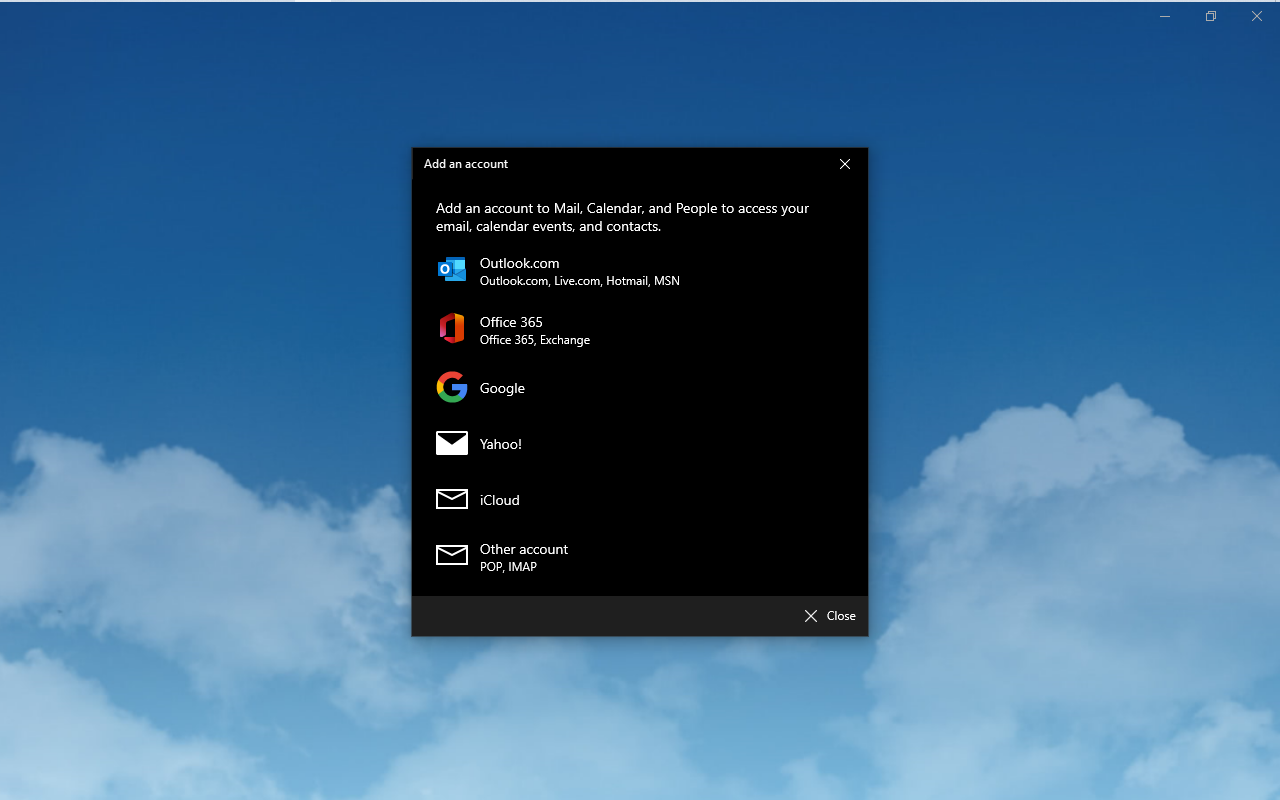1280x800 pixels.
Task: Click the Outlook.com envelope icon
Action: click(452, 269)
